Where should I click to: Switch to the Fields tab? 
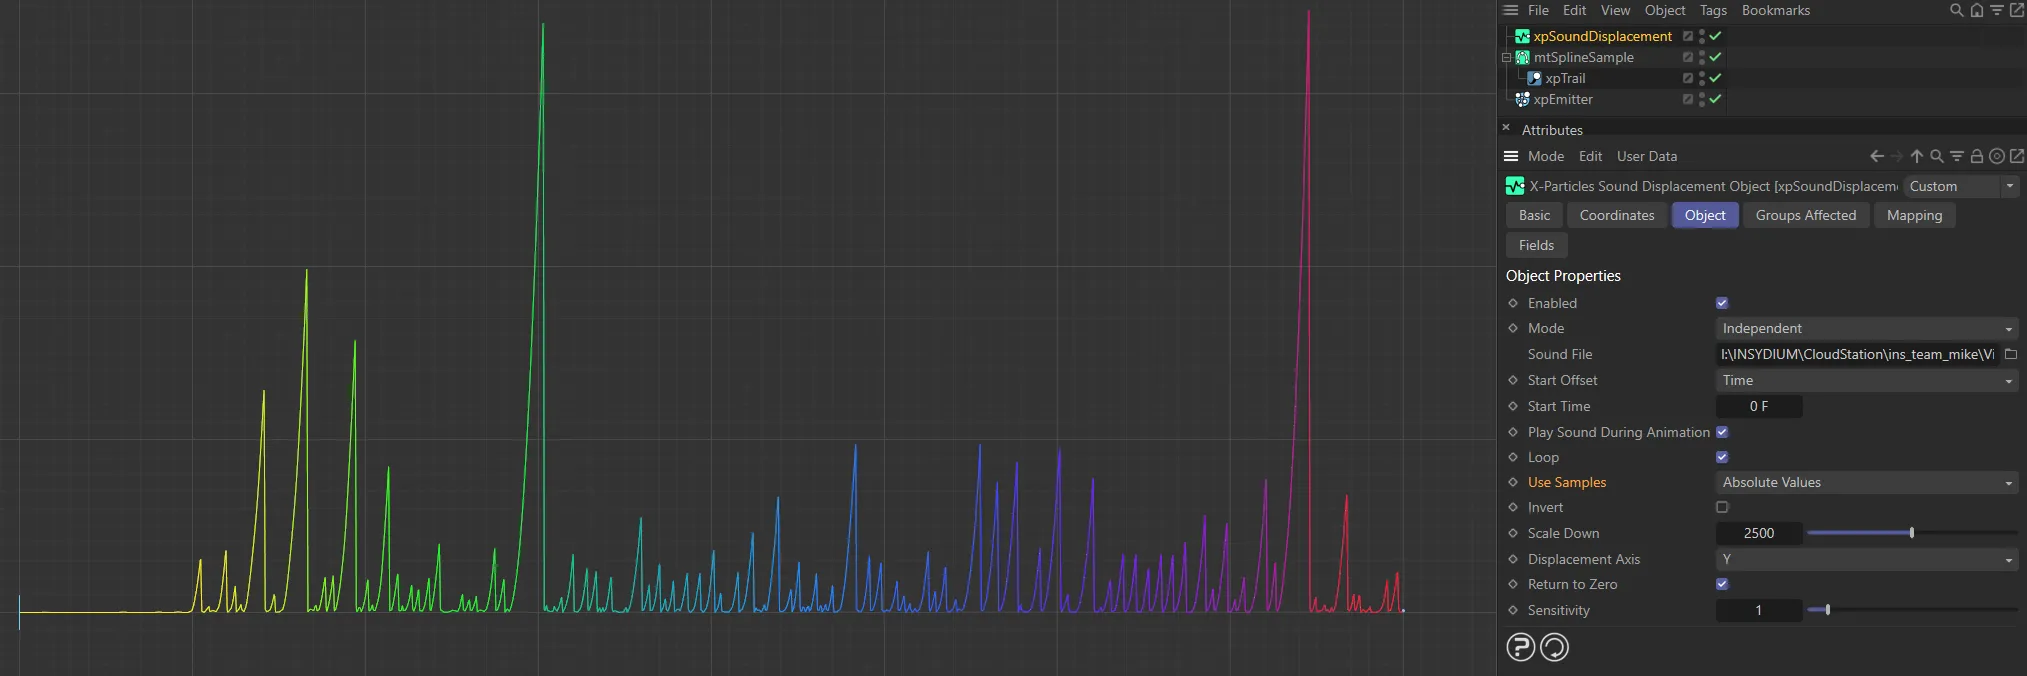point(1536,245)
